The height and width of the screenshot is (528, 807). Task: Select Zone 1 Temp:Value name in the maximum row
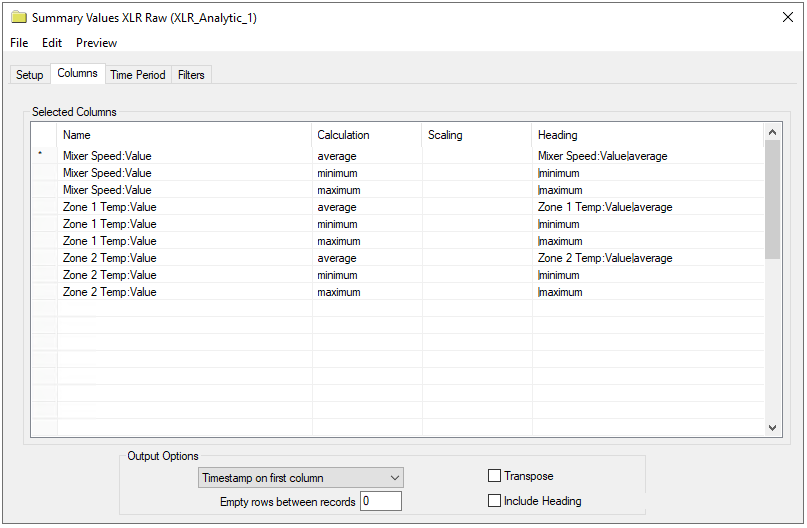click(x=110, y=241)
